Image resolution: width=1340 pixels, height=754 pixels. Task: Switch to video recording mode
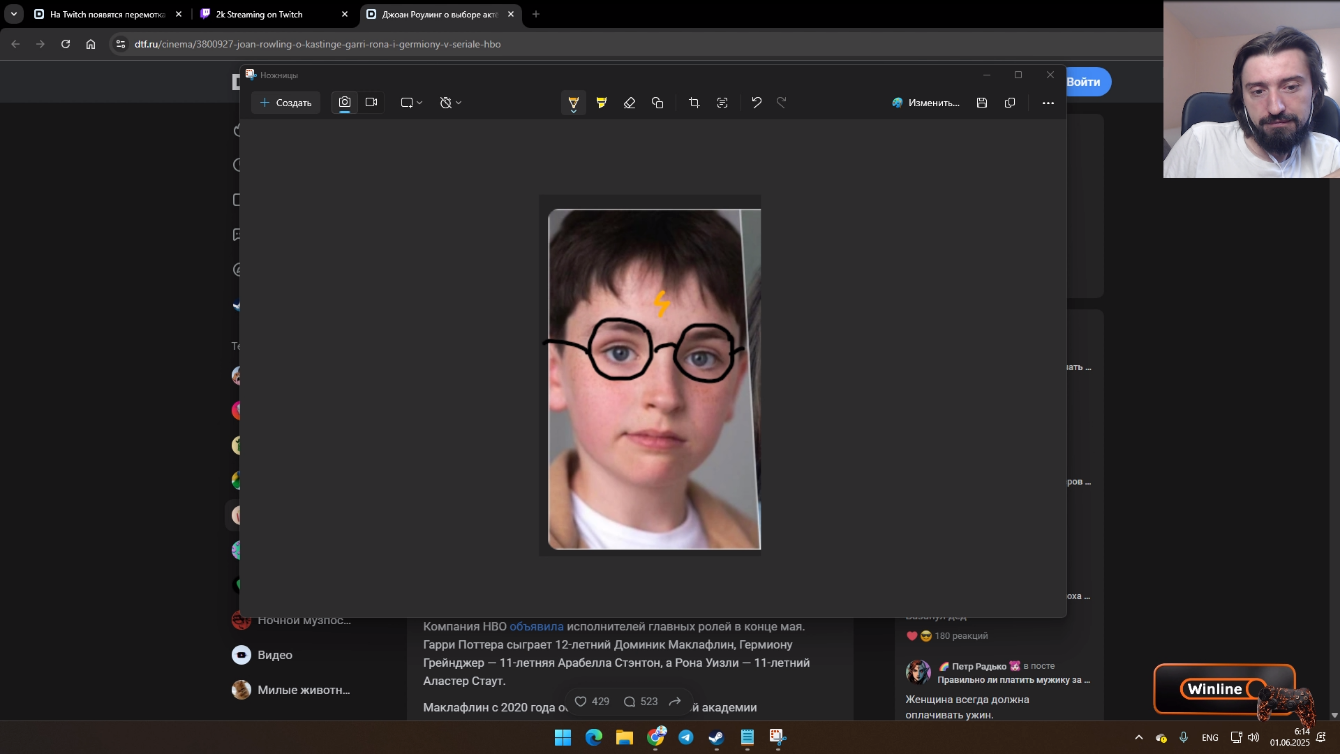[371, 103]
